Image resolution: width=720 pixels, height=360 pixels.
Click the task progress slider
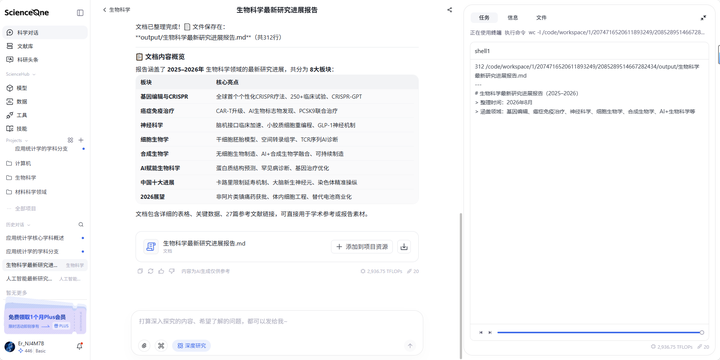(x=600, y=332)
